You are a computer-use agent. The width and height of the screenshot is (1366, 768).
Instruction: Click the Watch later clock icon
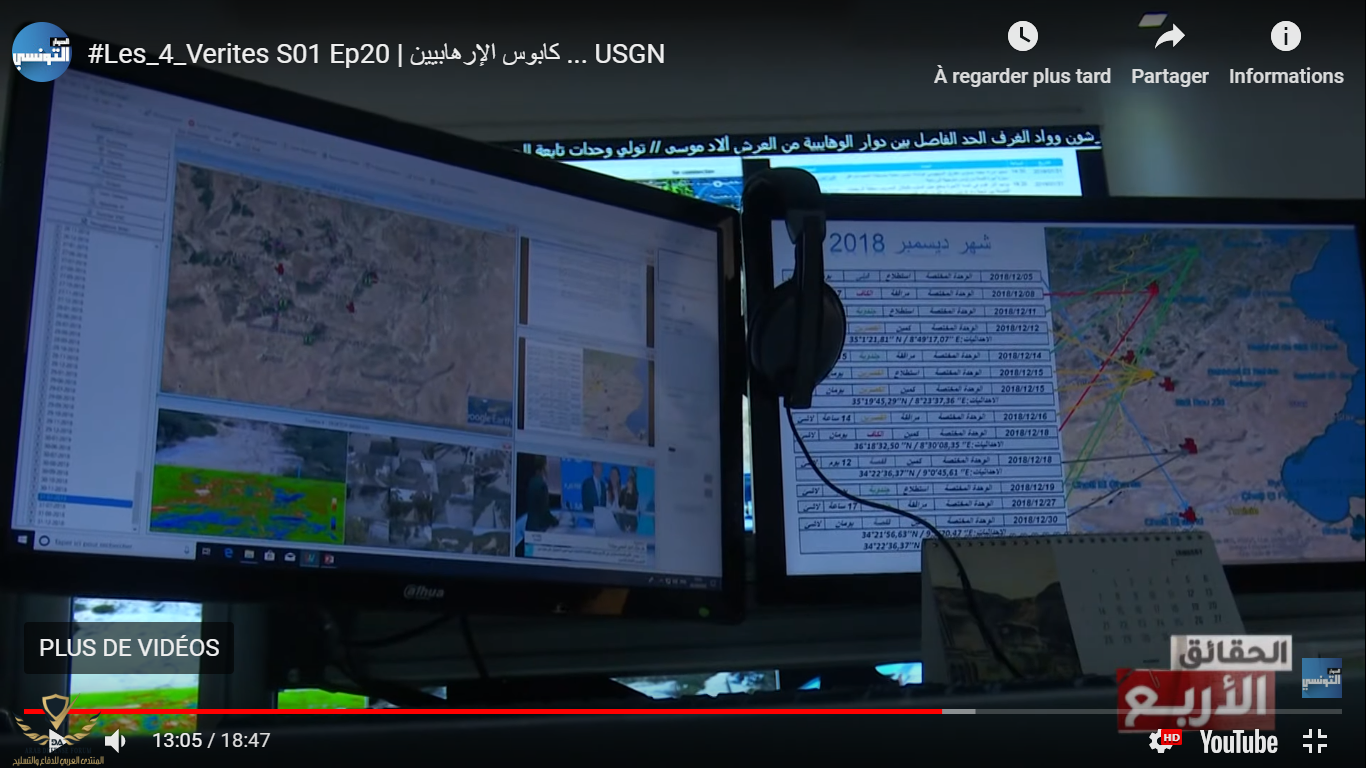coord(1022,37)
